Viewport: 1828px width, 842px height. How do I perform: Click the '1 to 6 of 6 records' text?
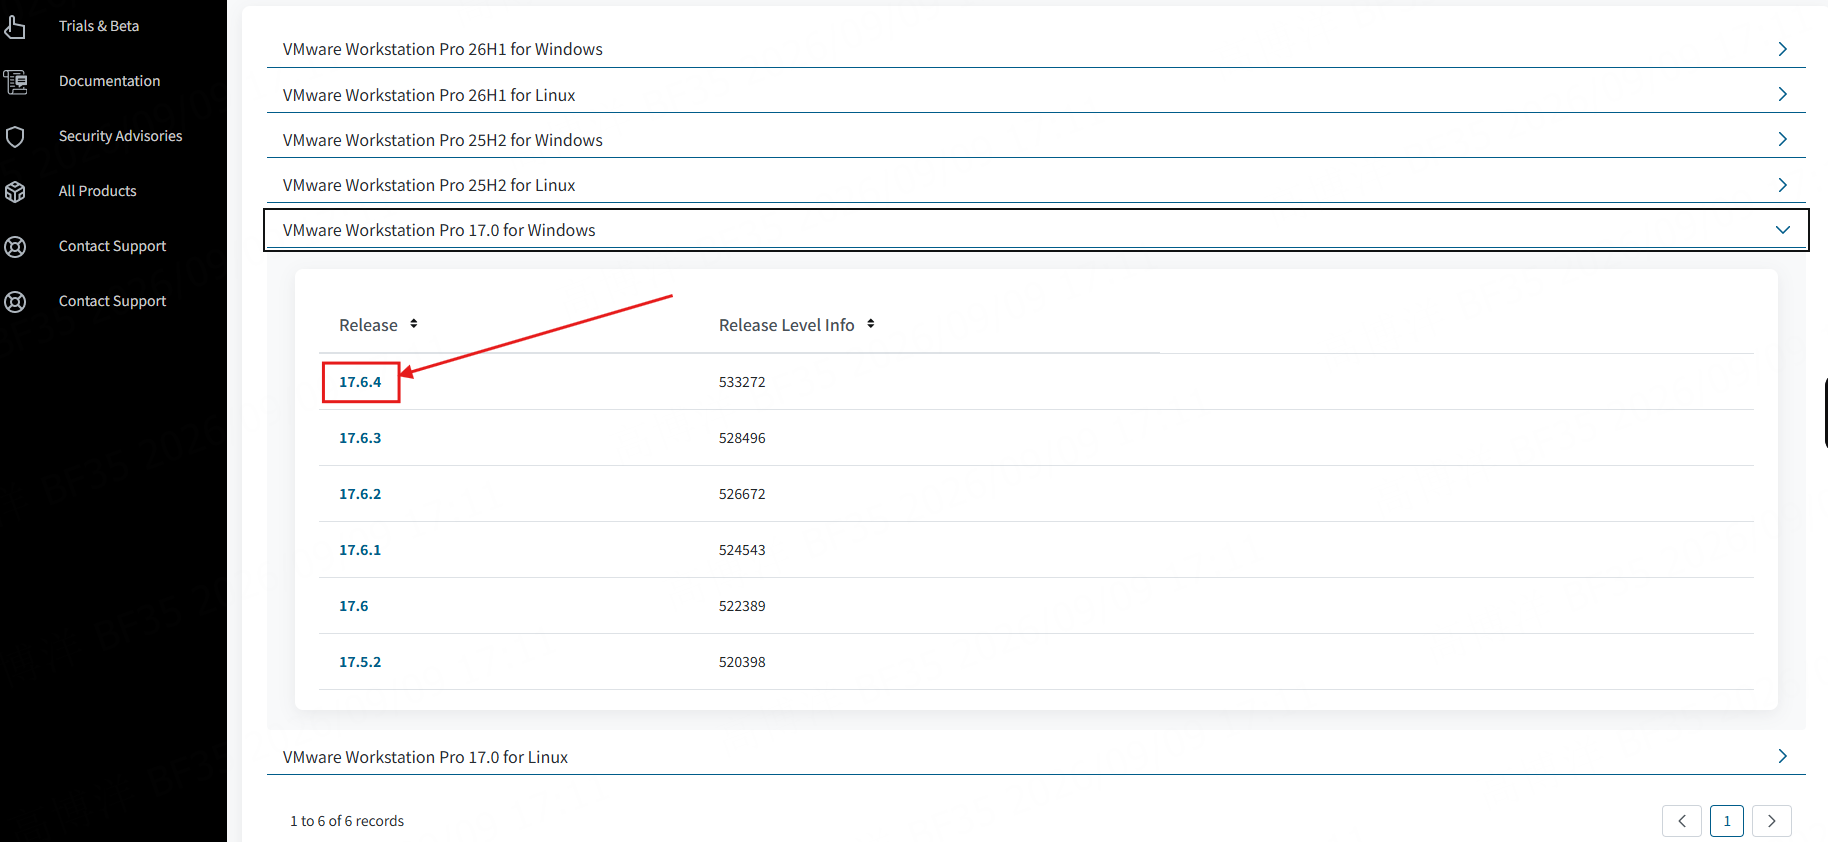tap(347, 821)
